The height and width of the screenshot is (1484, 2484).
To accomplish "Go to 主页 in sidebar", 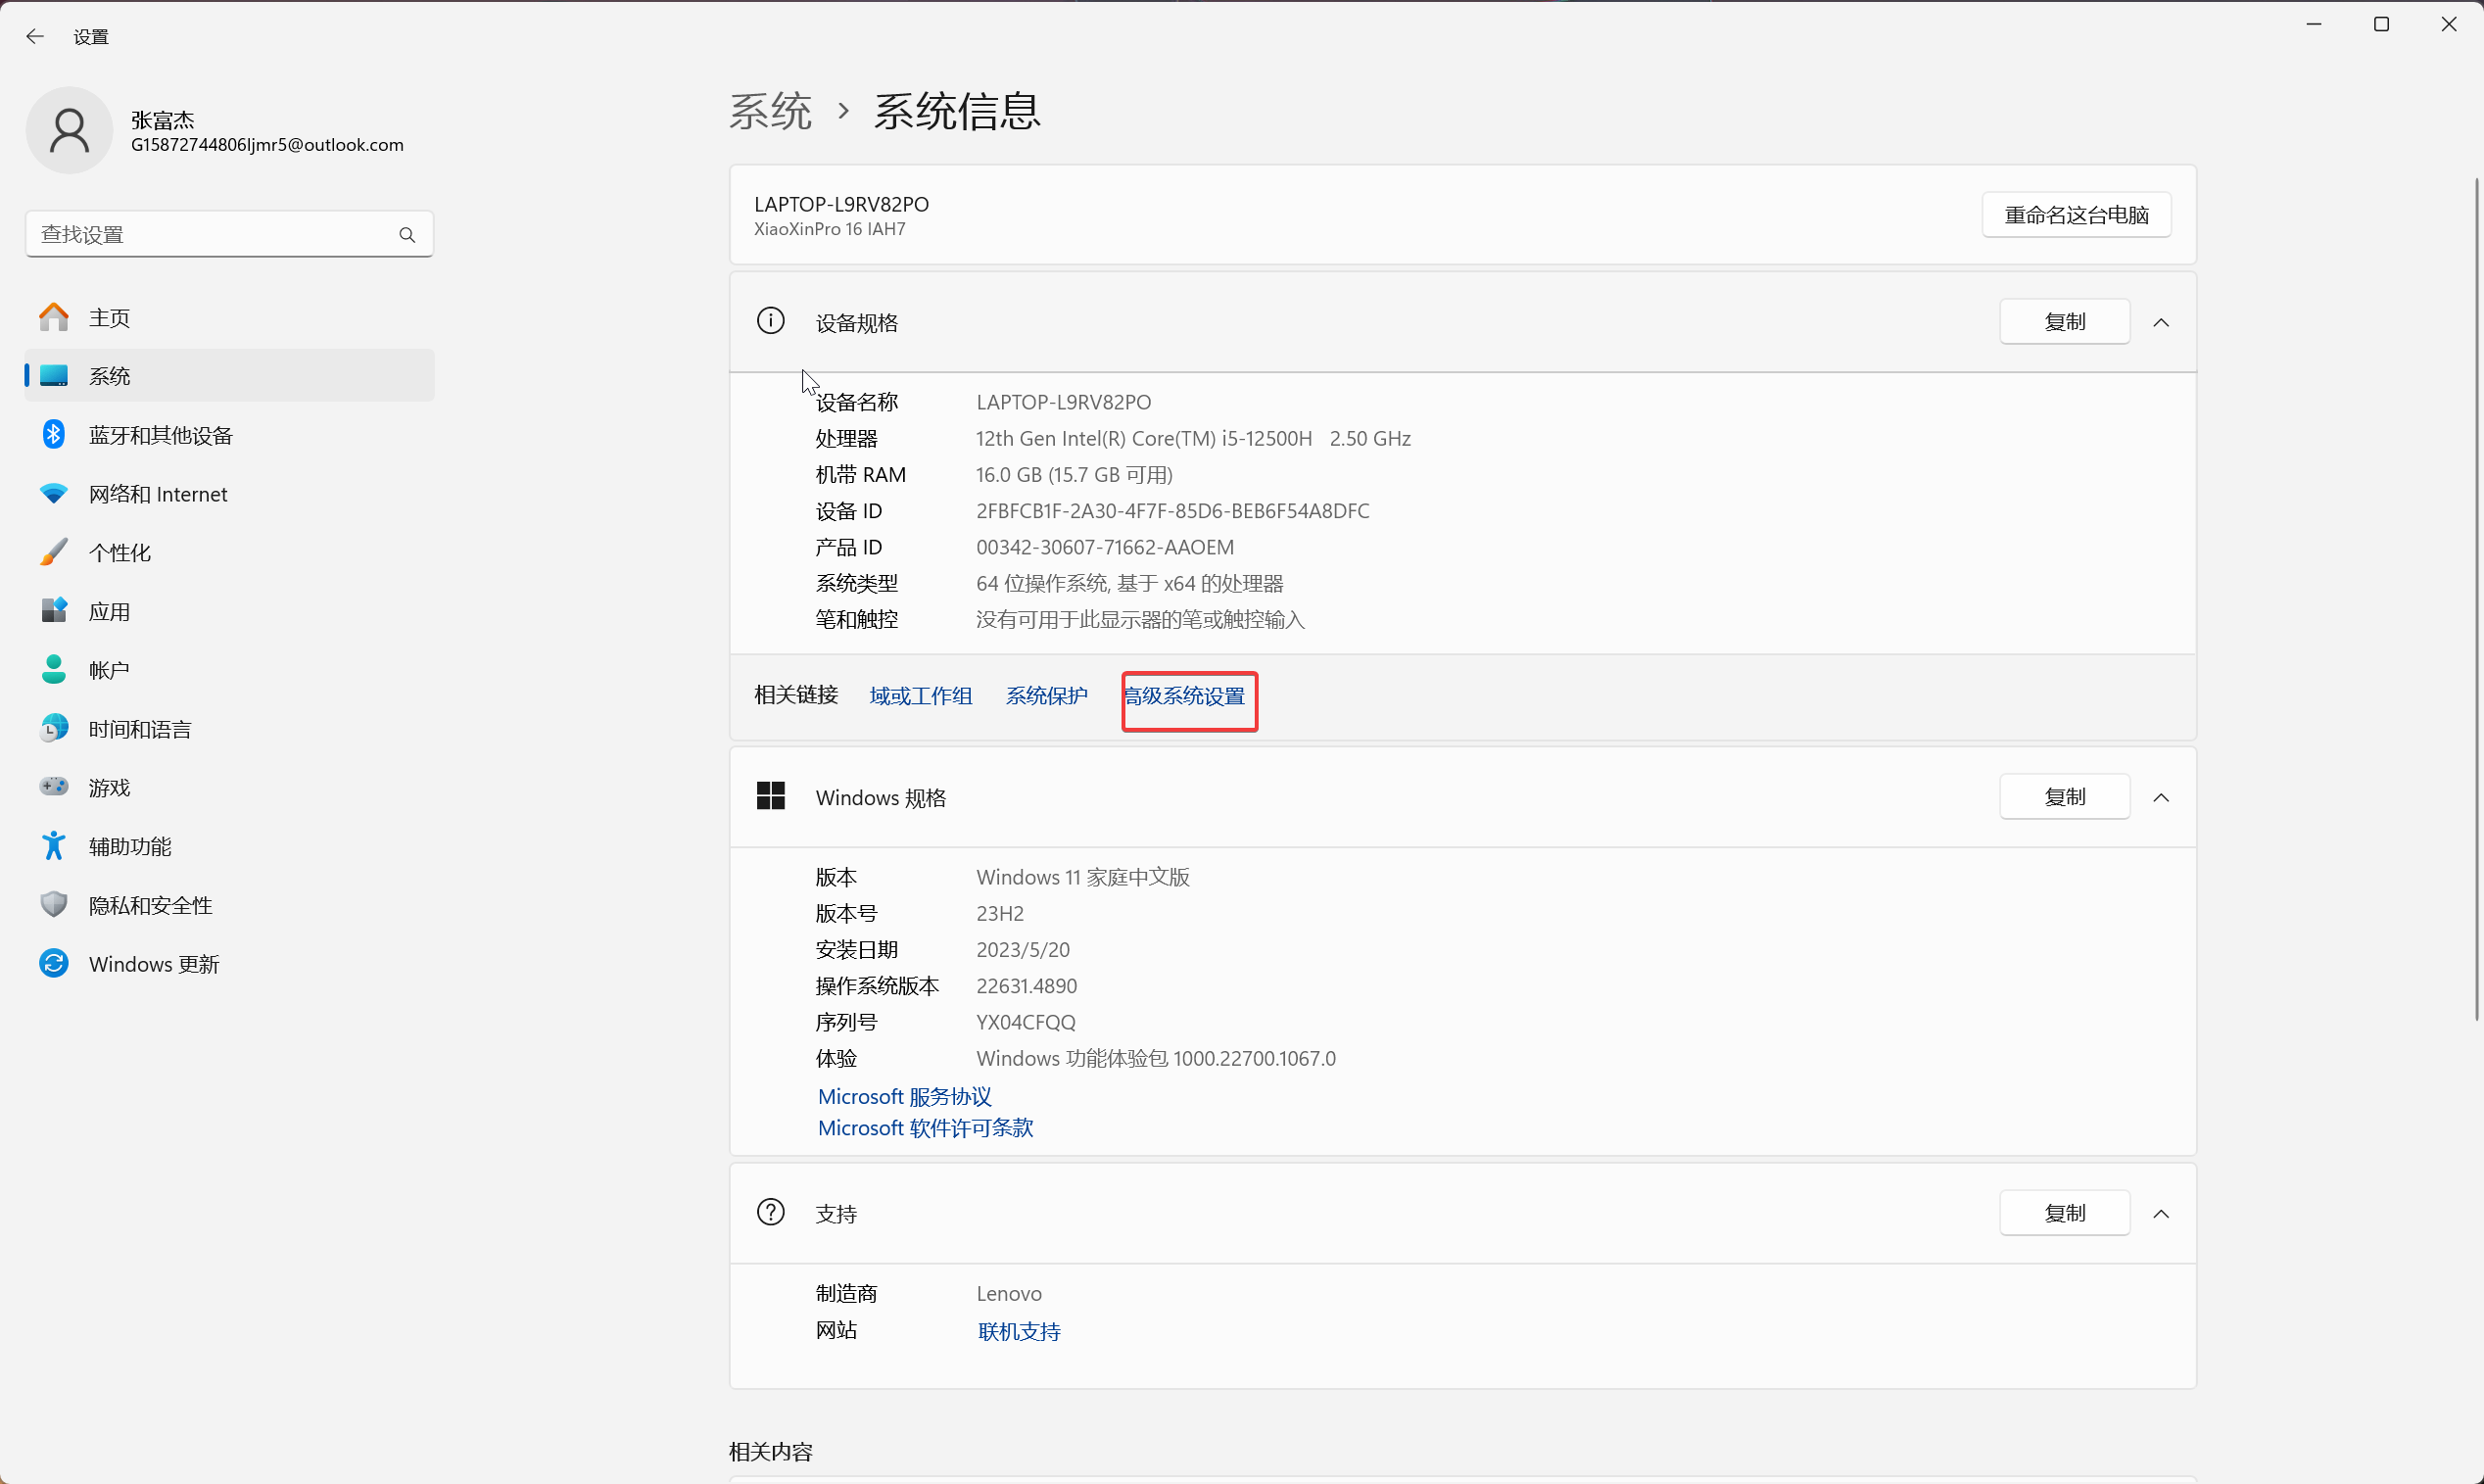I will click(x=110, y=318).
